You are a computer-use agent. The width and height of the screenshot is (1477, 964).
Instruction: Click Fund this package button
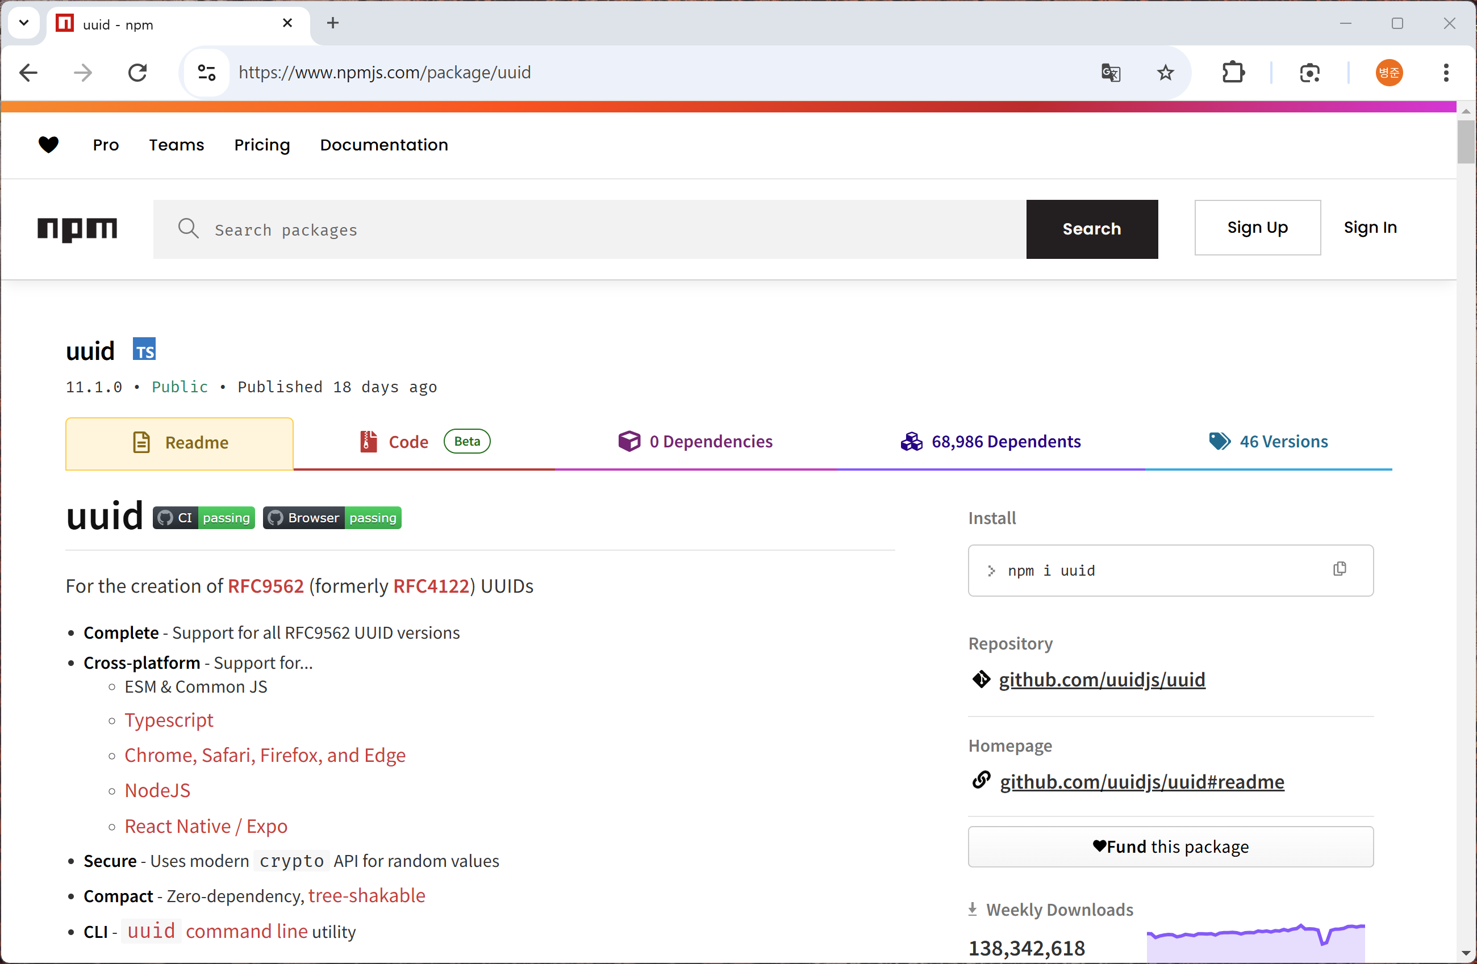1171,847
